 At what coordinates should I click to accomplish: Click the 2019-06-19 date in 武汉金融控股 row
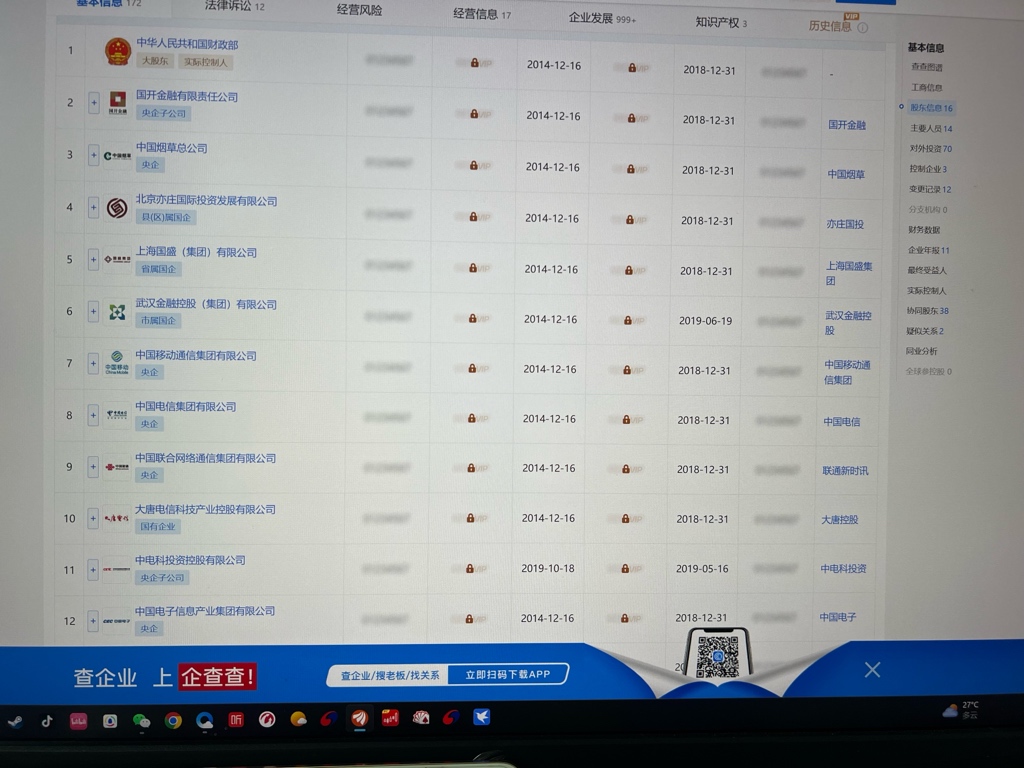(705, 321)
